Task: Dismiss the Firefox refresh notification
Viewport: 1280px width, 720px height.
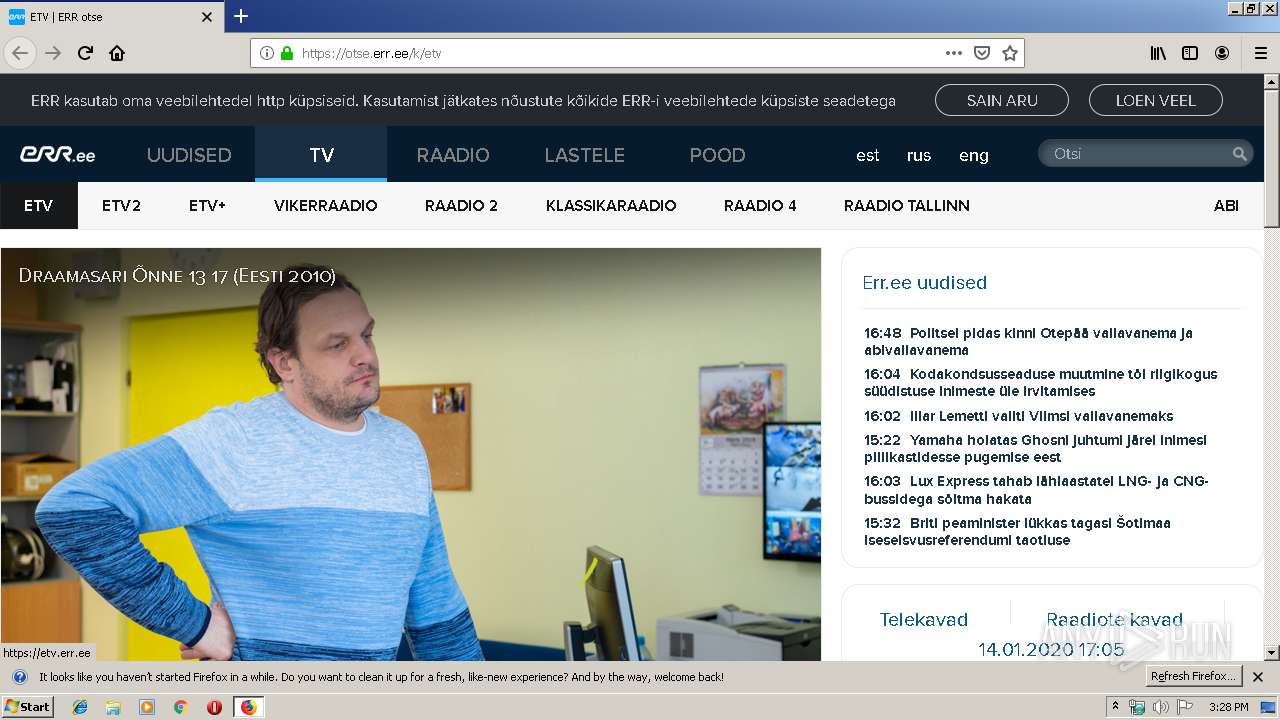Action: pos(1258,677)
